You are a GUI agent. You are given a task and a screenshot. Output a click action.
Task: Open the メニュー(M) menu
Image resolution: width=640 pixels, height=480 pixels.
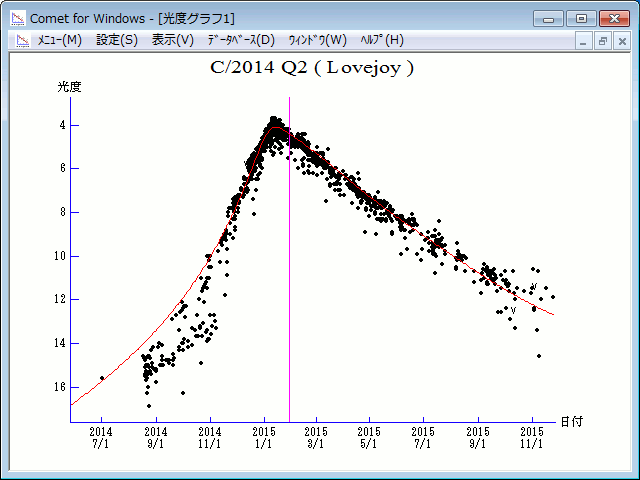click(x=60, y=40)
